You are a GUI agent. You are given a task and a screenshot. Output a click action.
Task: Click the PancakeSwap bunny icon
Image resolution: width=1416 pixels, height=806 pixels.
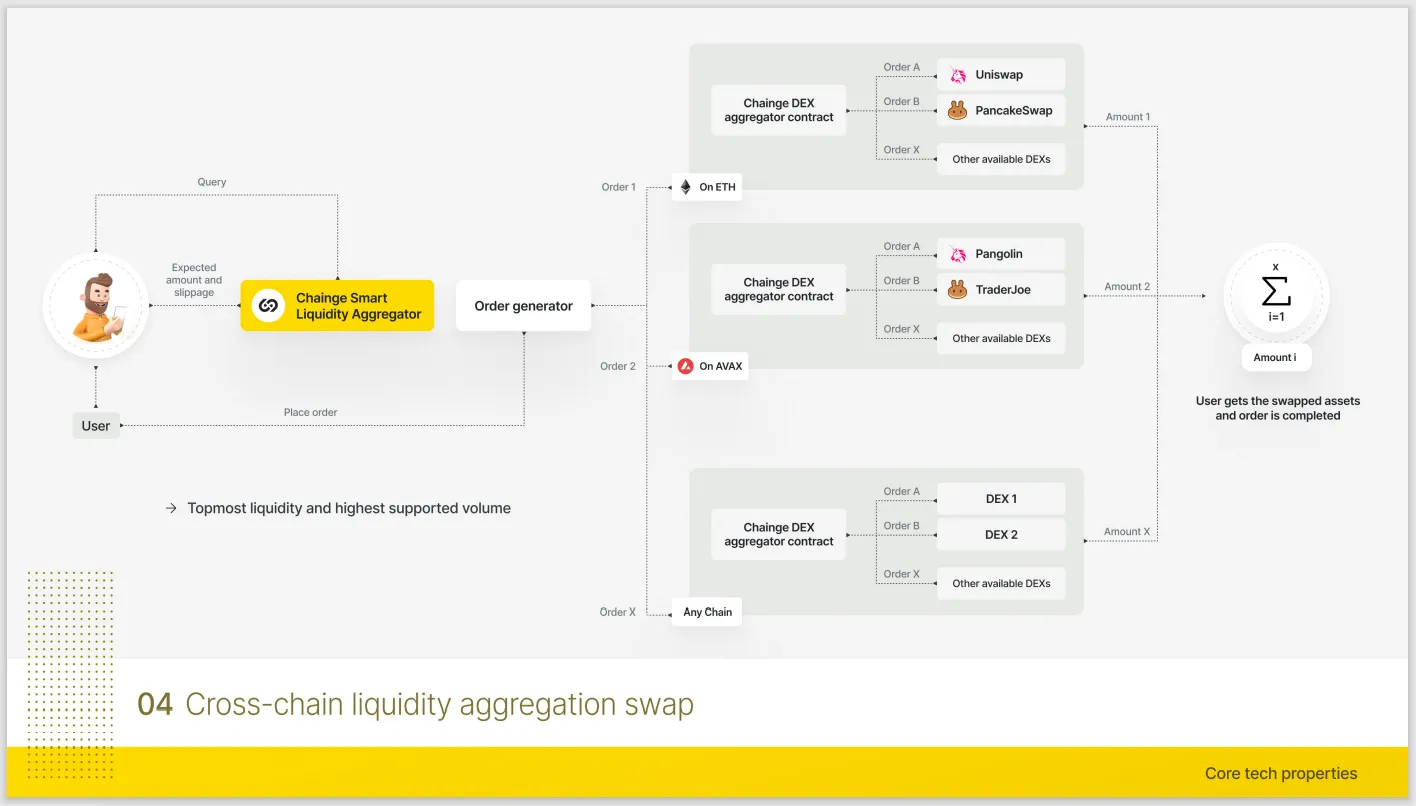[958, 111]
